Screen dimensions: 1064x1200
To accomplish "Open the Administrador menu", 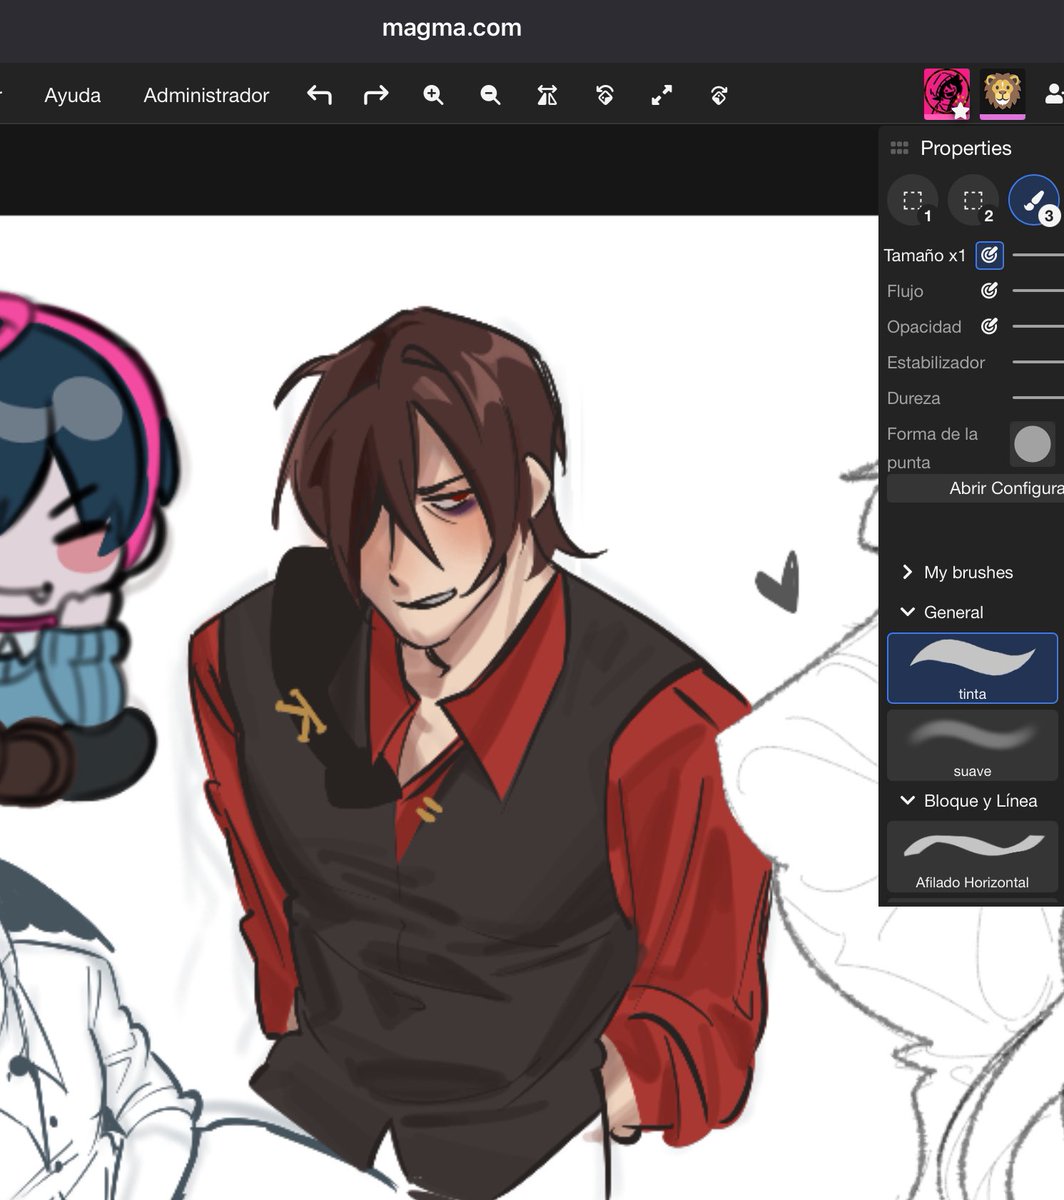I will [x=206, y=95].
